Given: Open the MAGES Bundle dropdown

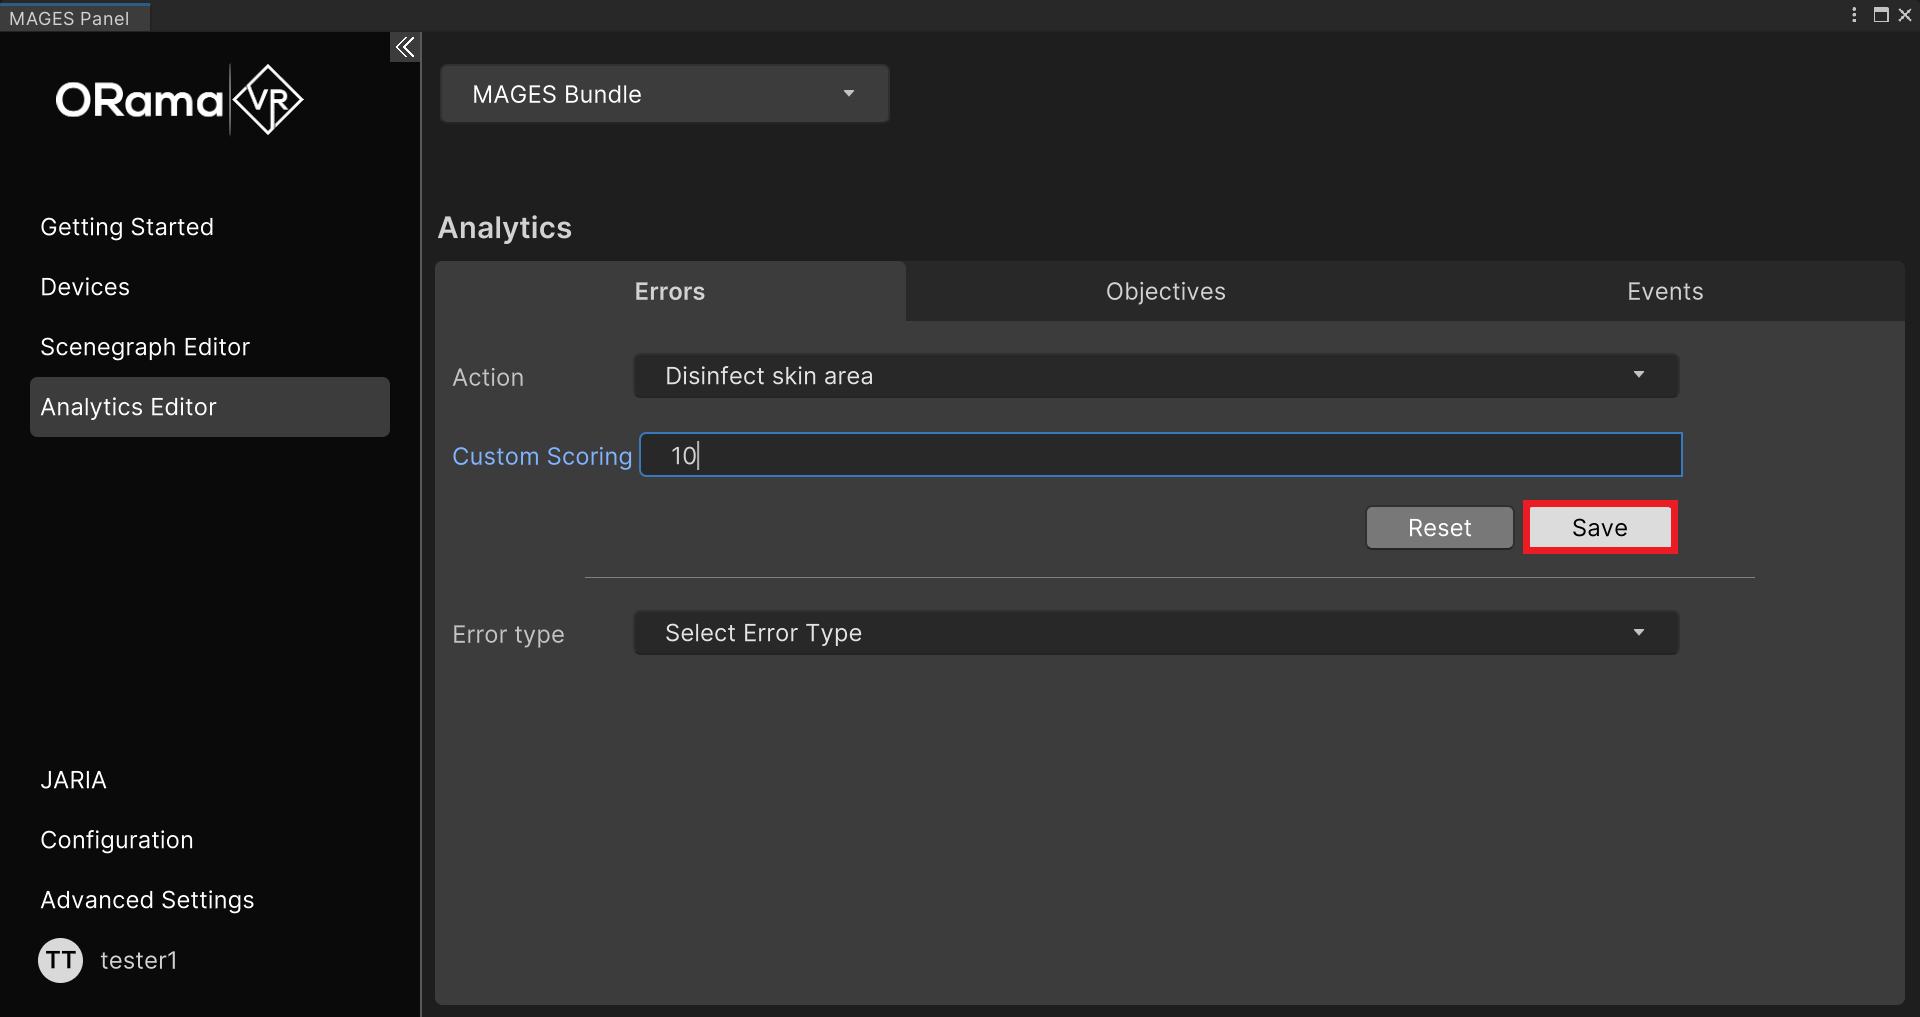Looking at the screenshot, I should point(664,94).
